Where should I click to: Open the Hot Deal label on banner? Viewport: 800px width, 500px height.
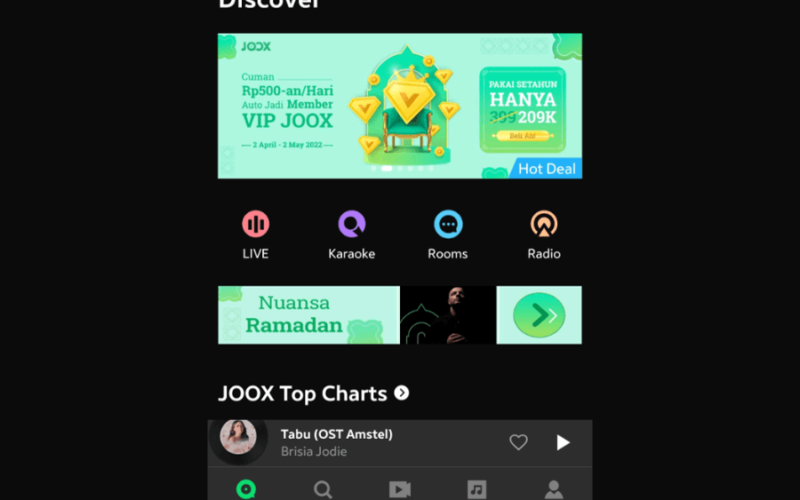coord(546,169)
